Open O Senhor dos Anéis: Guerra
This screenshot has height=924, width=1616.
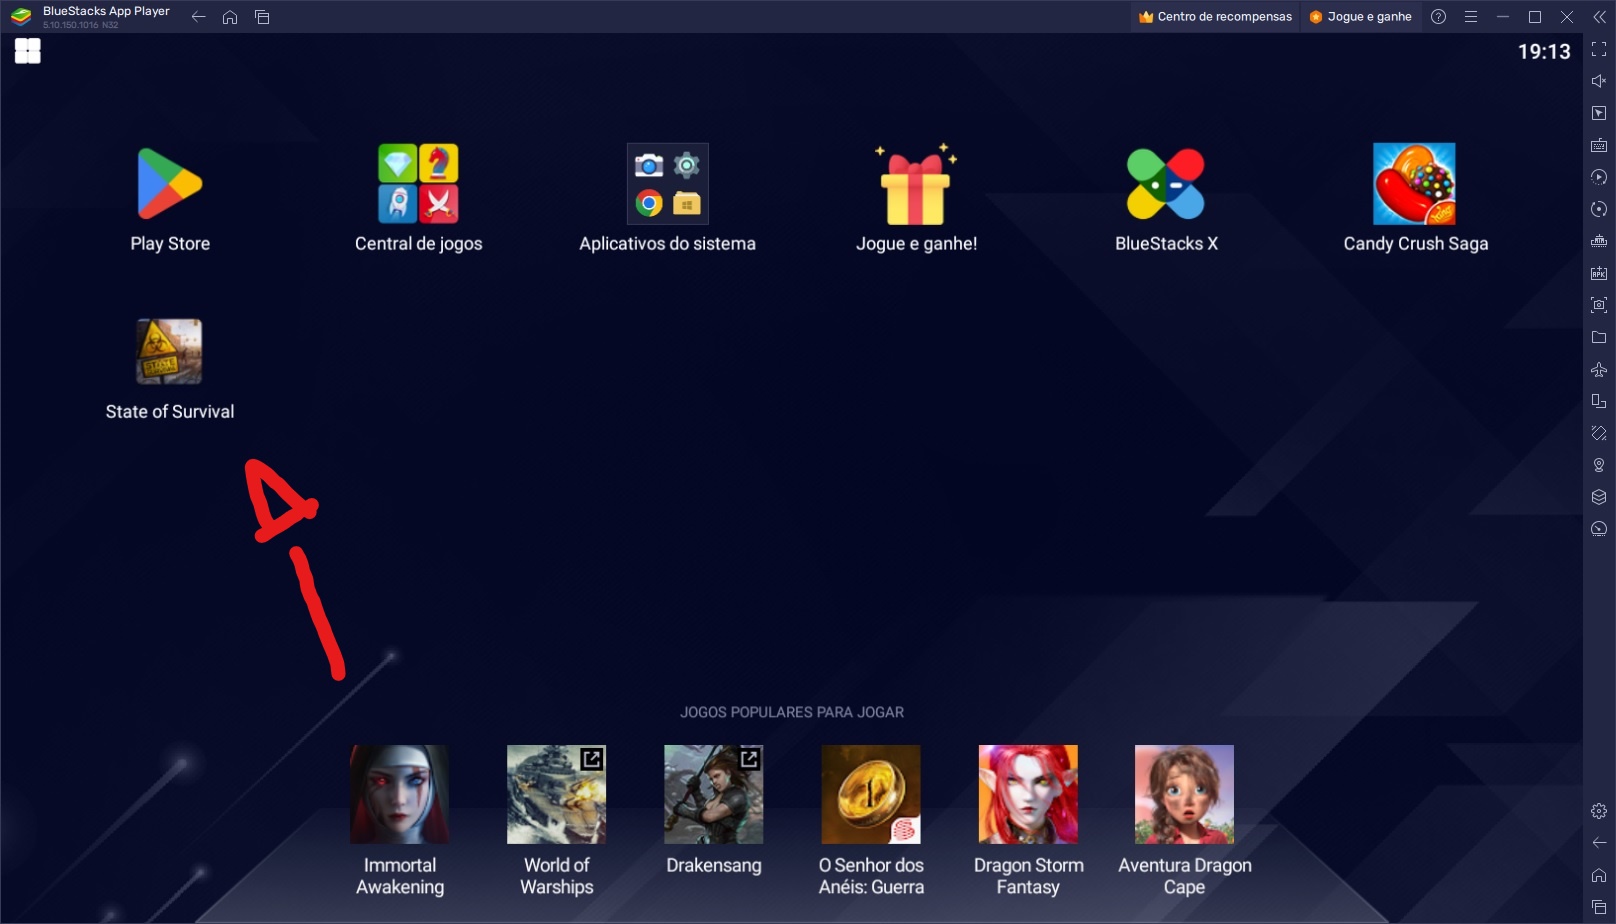pyautogui.click(x=870, y=794)
